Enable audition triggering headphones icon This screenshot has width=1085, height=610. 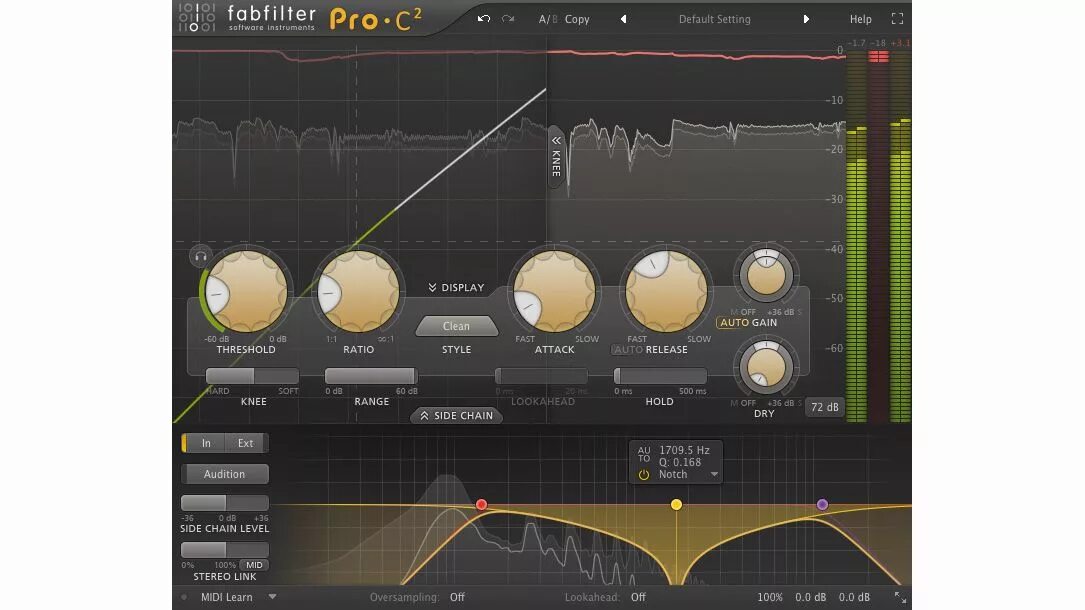point(201,257)
